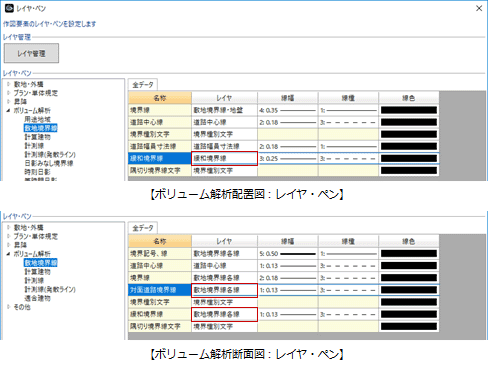
Task: Open line color swatch of 対面道路境界線 row
Action: (x=409, y=290)
